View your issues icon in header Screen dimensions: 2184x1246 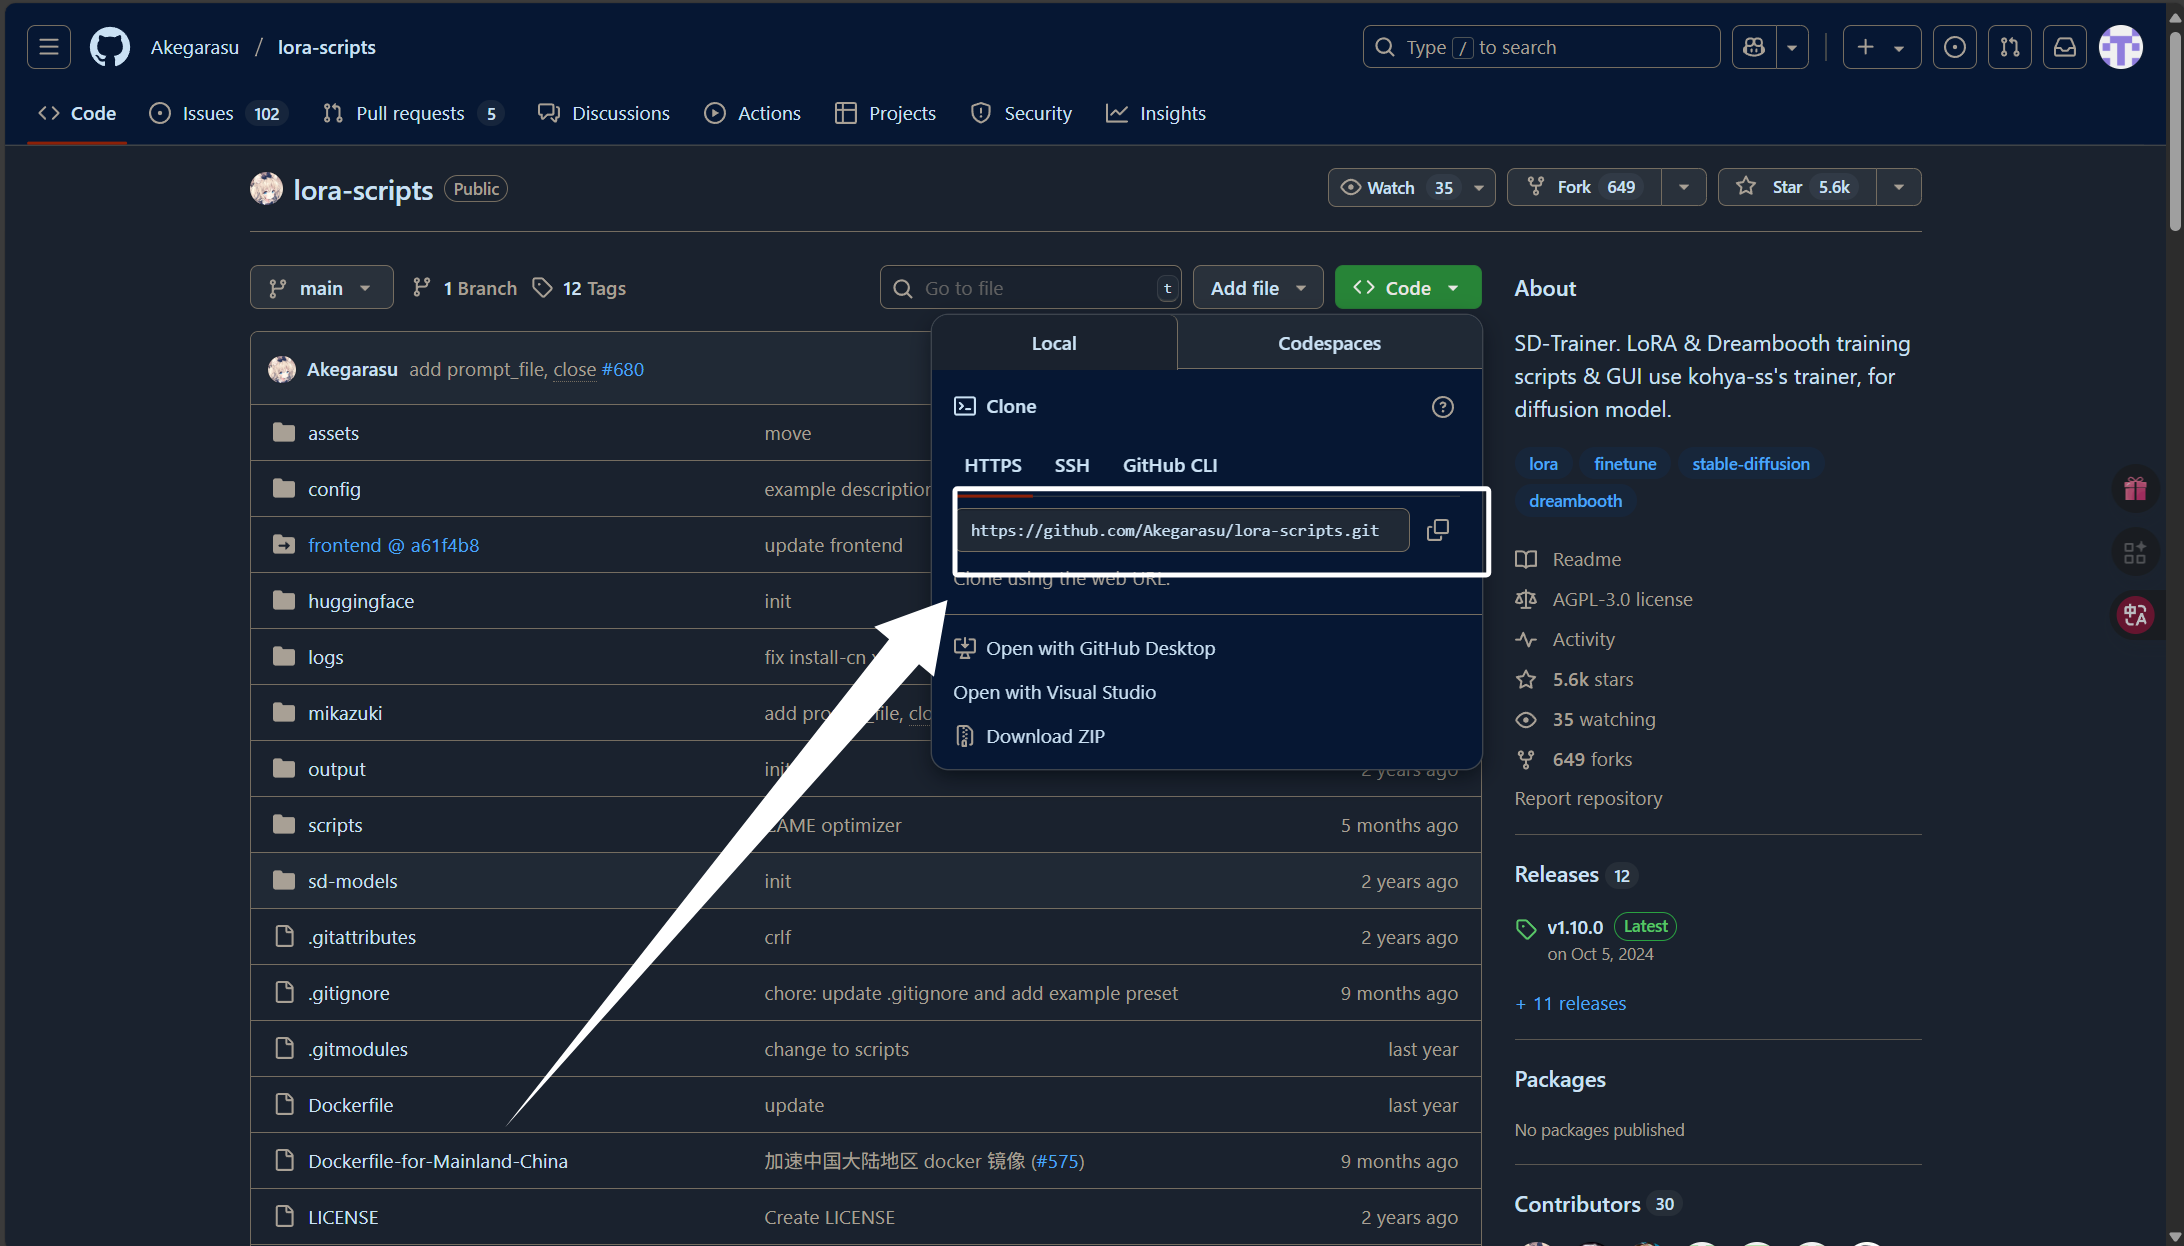1955,47
